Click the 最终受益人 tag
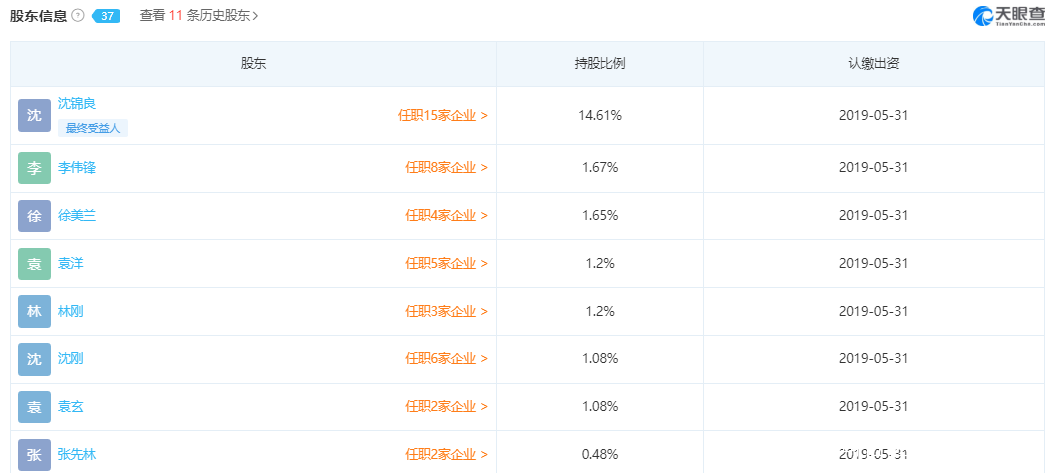The width and height of the screenshot is (1057, 473). [93, 128]
